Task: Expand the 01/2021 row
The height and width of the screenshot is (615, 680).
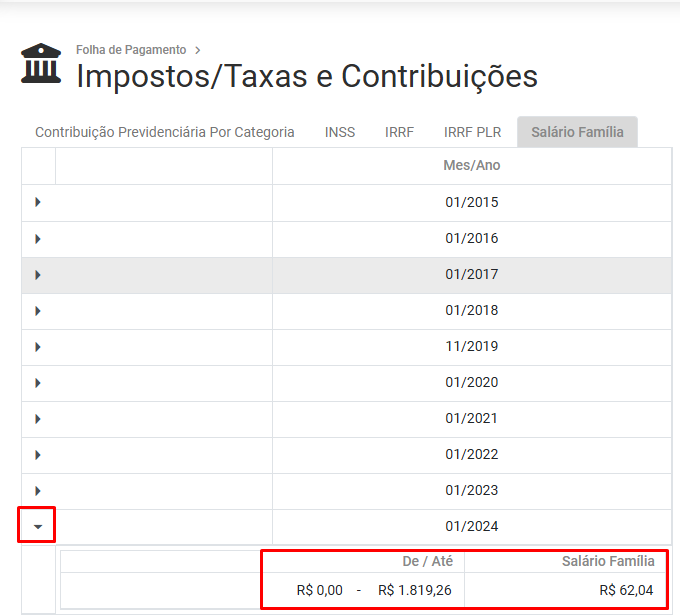Action: [x=38, y=419]
